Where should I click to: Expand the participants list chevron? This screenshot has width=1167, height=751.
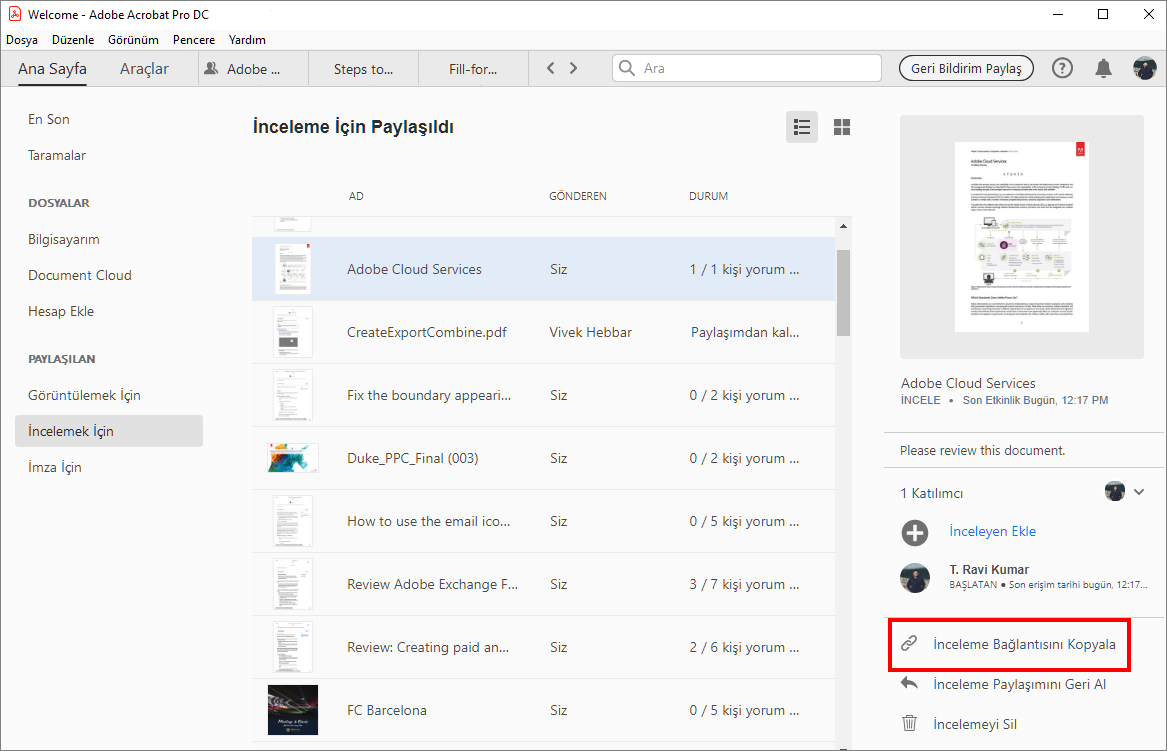click(x=1138, y=492)
